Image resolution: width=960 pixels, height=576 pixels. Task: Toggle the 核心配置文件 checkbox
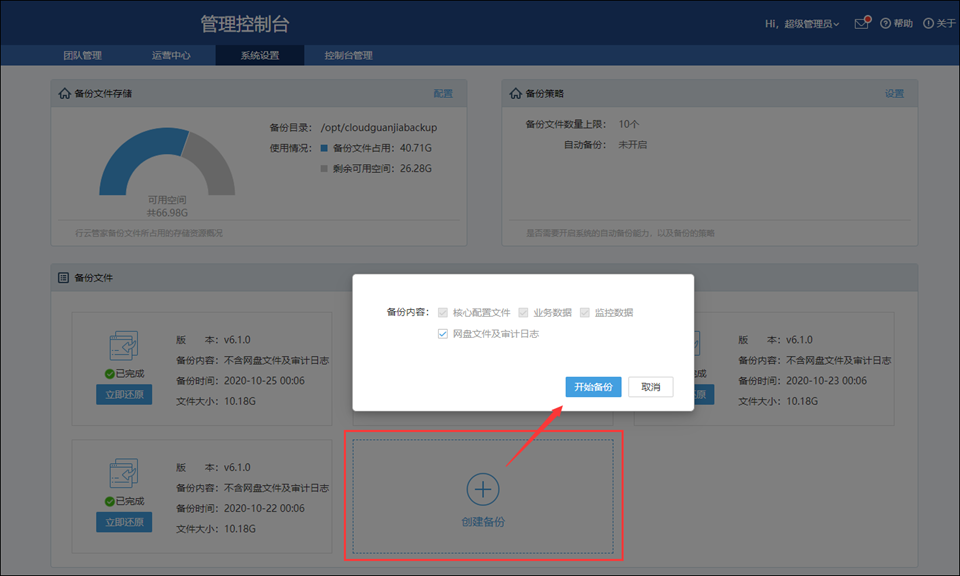pyautogui.click(x=443, y=313)
